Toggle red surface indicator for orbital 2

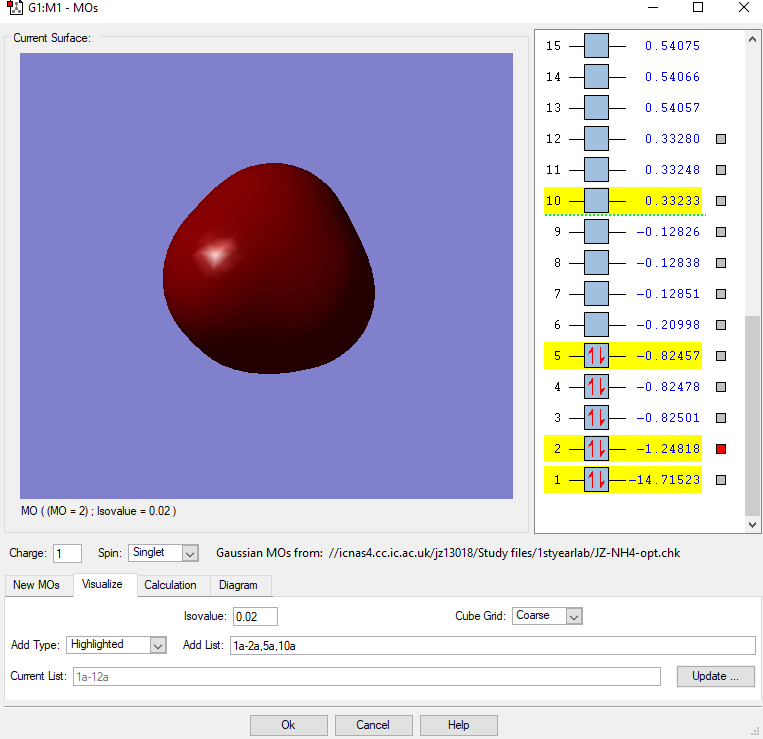[721, 449]
